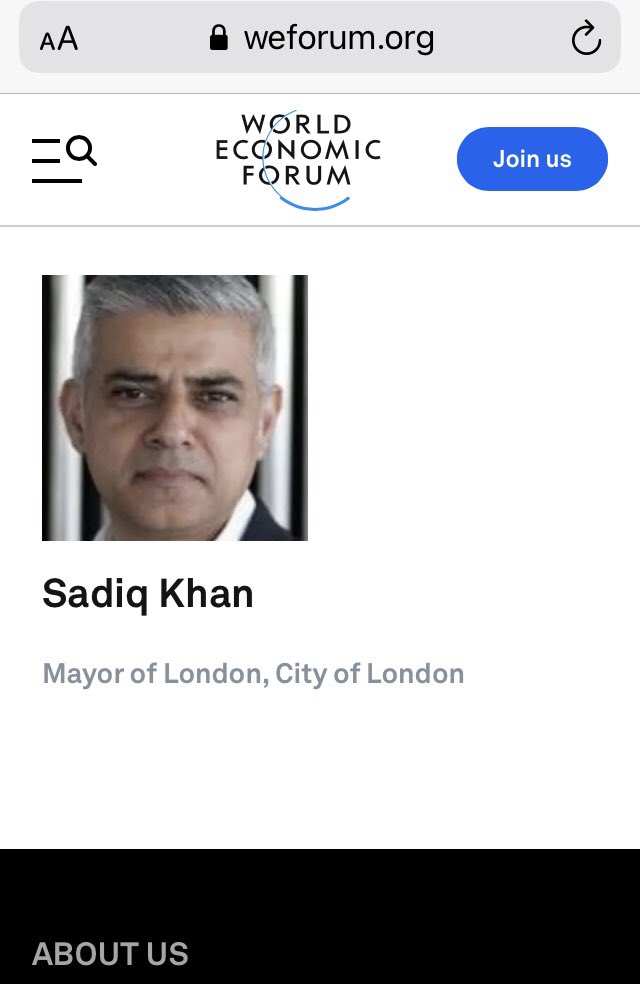Click the Sadiq Khan name heading
This screenshot has width=640, height=984.
(x=148, y=594)
